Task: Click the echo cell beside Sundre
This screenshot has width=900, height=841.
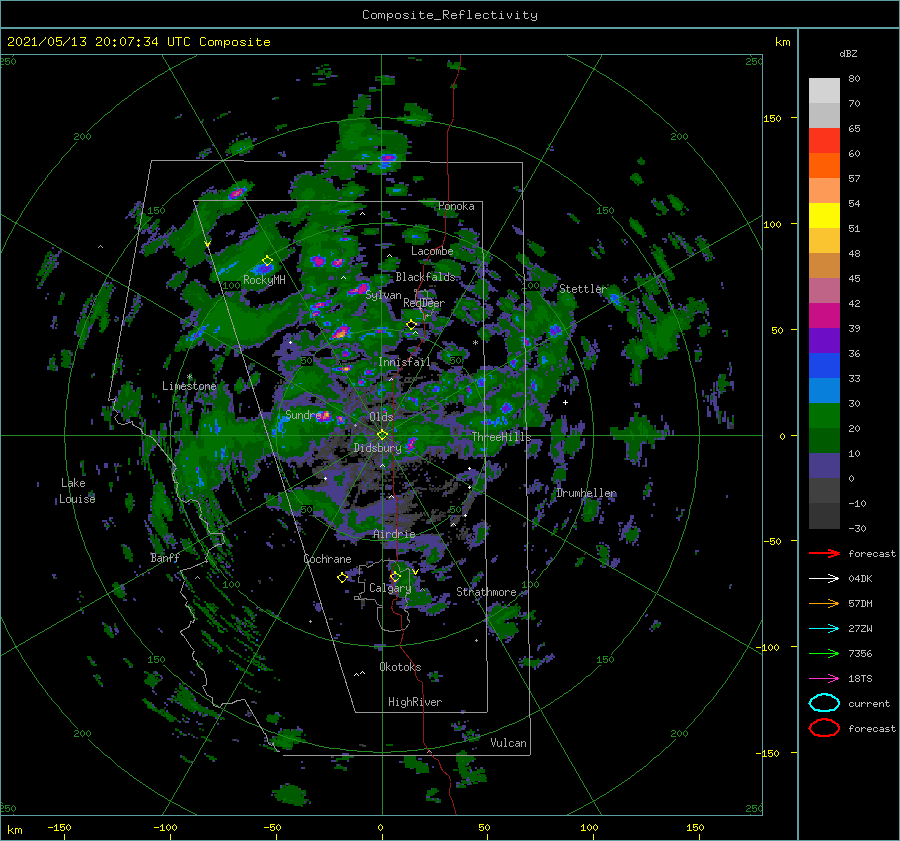Action: (325, 415)
